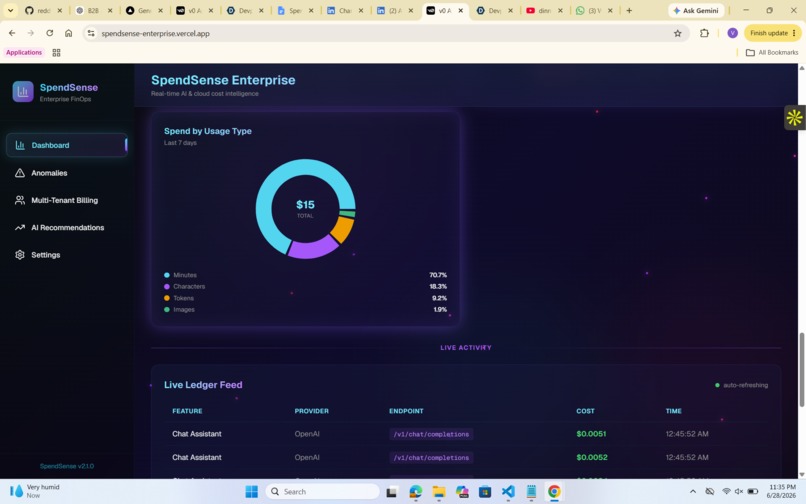Click the 70.7% value
Viewport: 806px width, 504px height.
[438, 275]
